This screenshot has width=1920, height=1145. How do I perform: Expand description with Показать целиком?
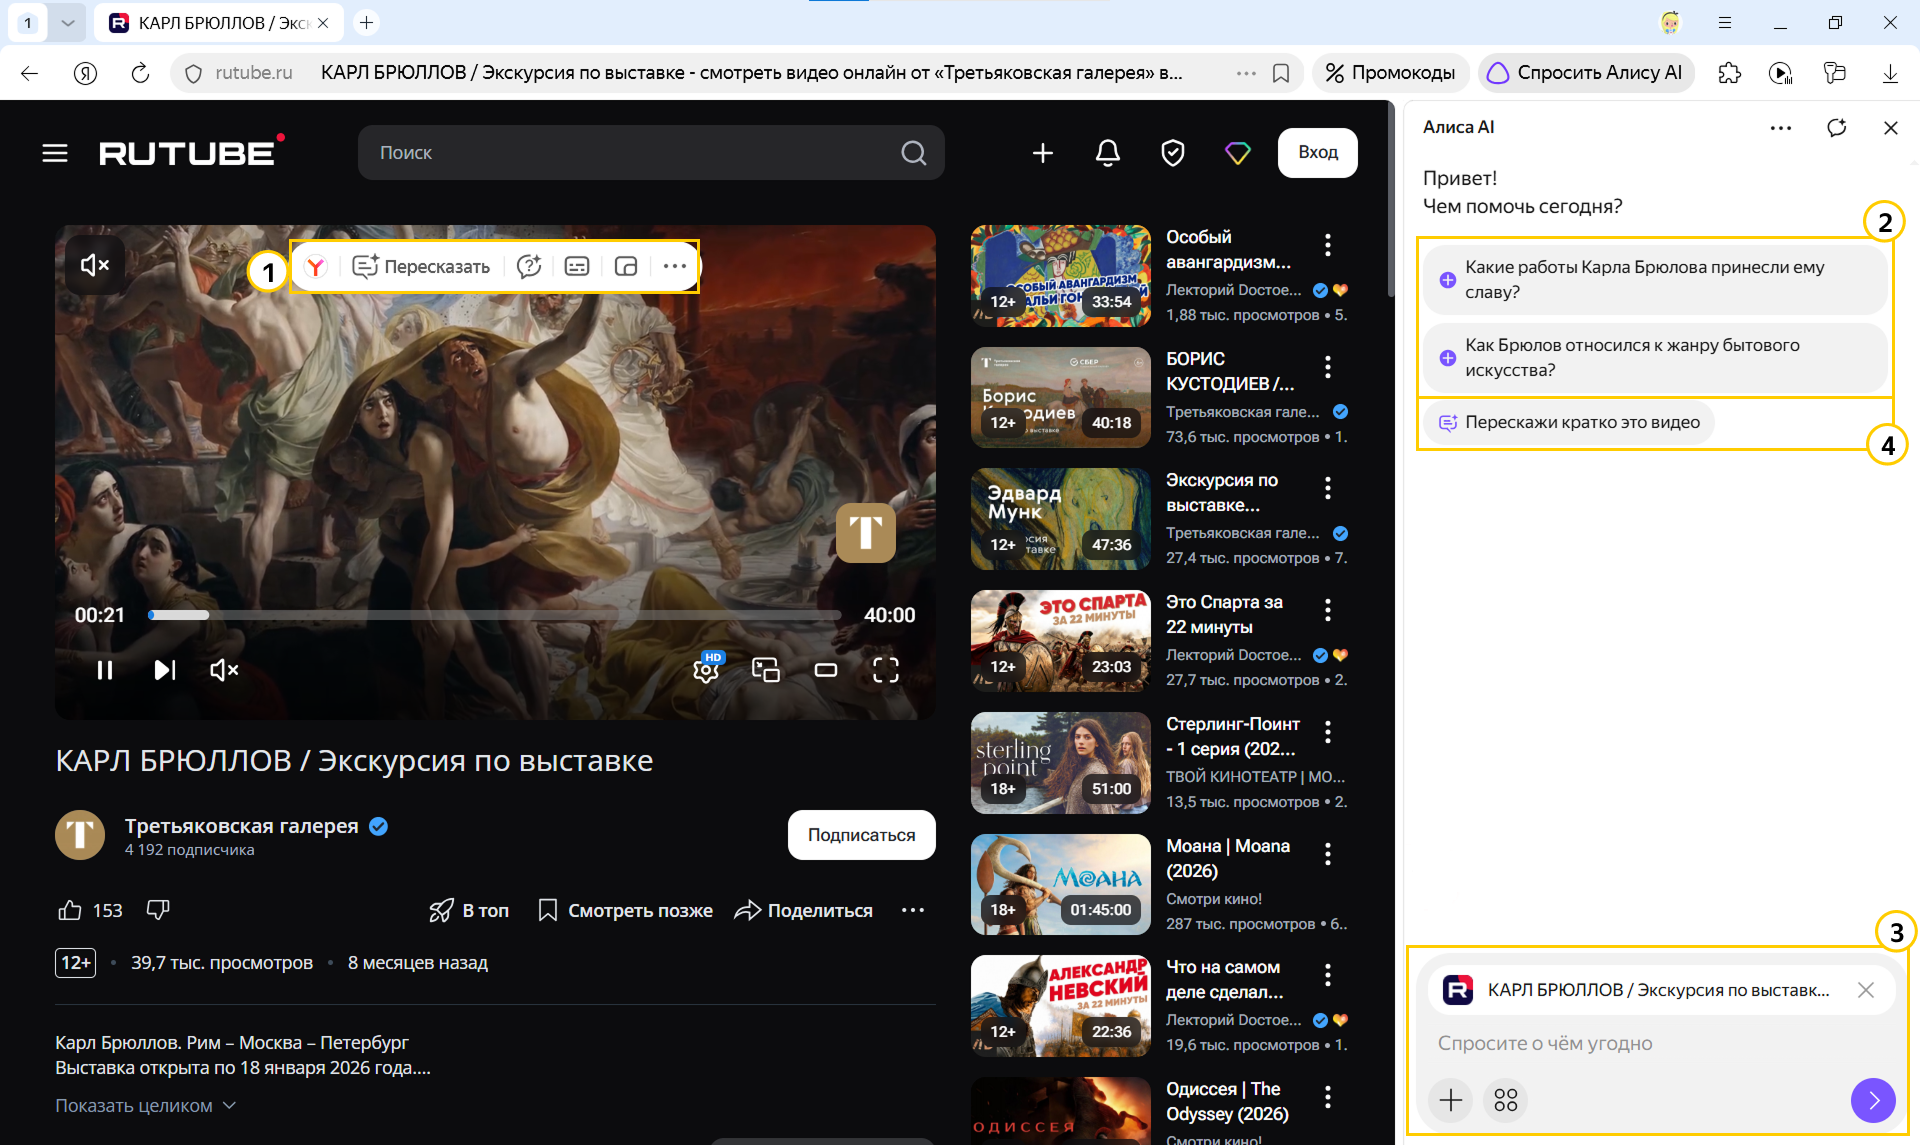145,1105
